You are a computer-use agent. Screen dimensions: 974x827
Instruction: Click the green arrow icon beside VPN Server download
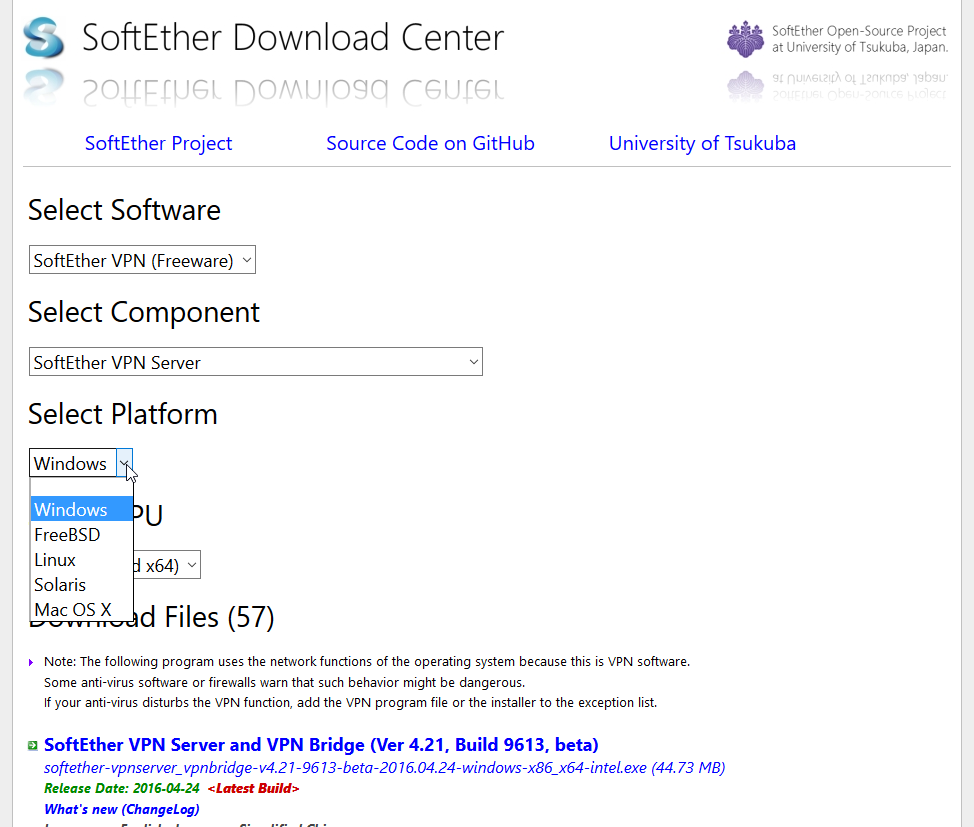(33, 746)
